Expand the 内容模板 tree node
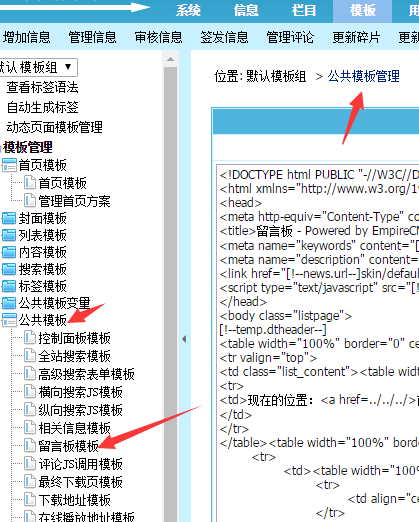419x522 pixels. (x=42, y=252)
